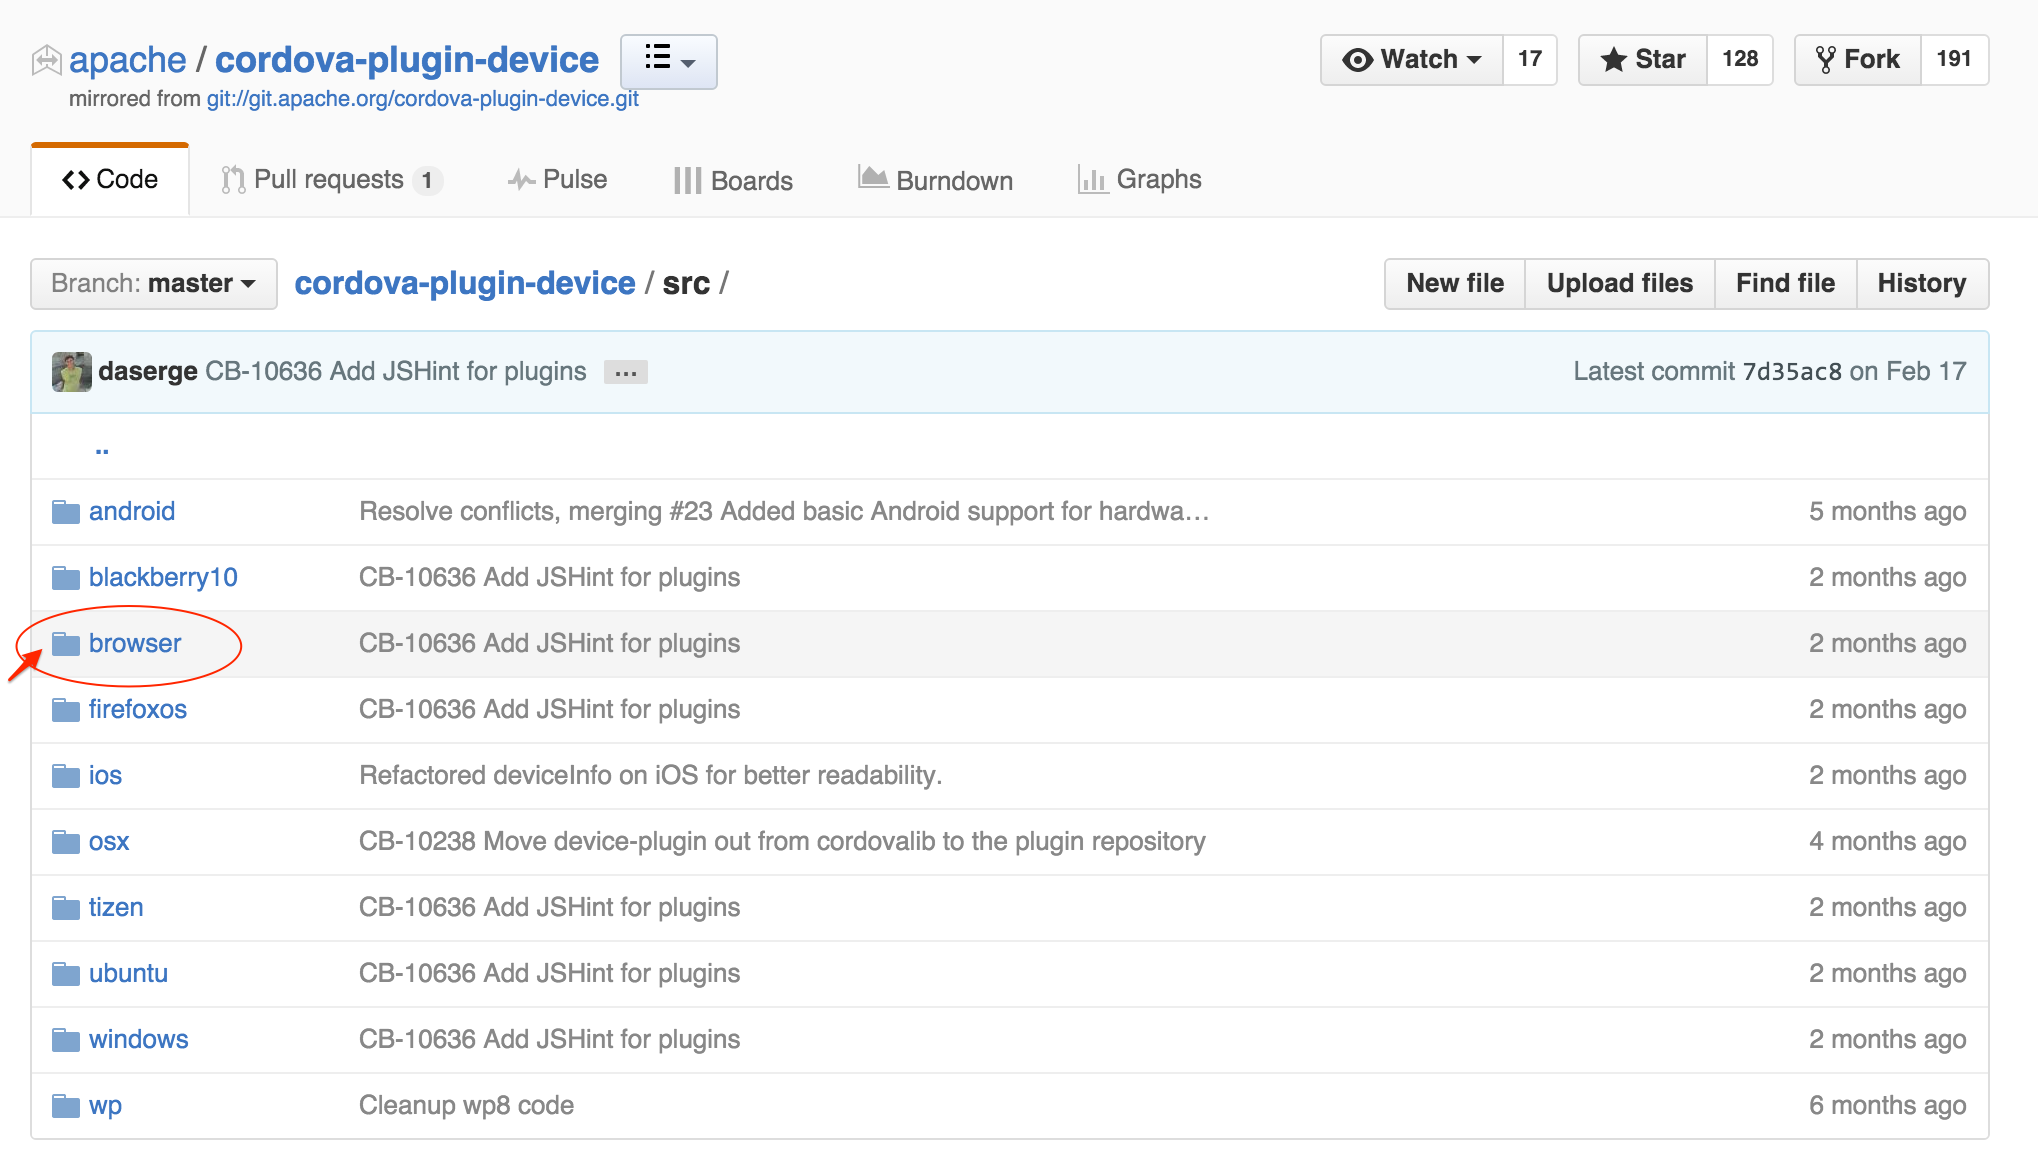Screen dimensions: 2038x1164
Task: View the 128 stargazers count
Action: pos(1740,60)
